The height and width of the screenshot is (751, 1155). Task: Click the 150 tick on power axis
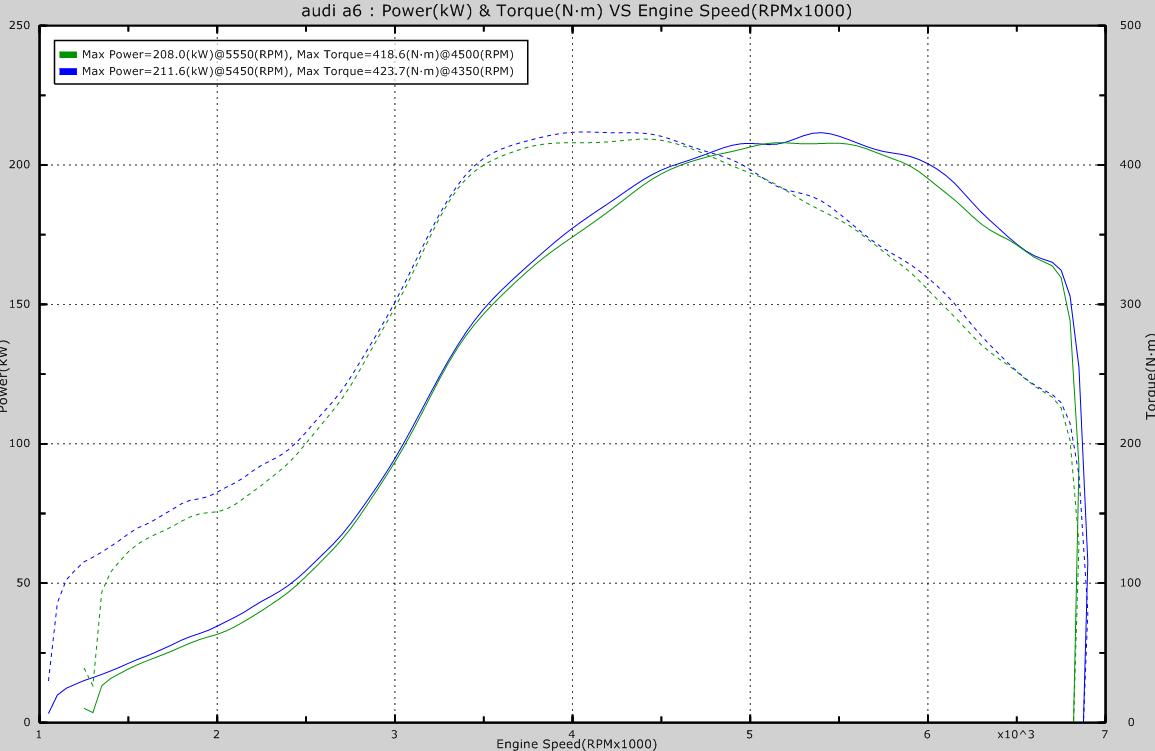pos(20,304)
